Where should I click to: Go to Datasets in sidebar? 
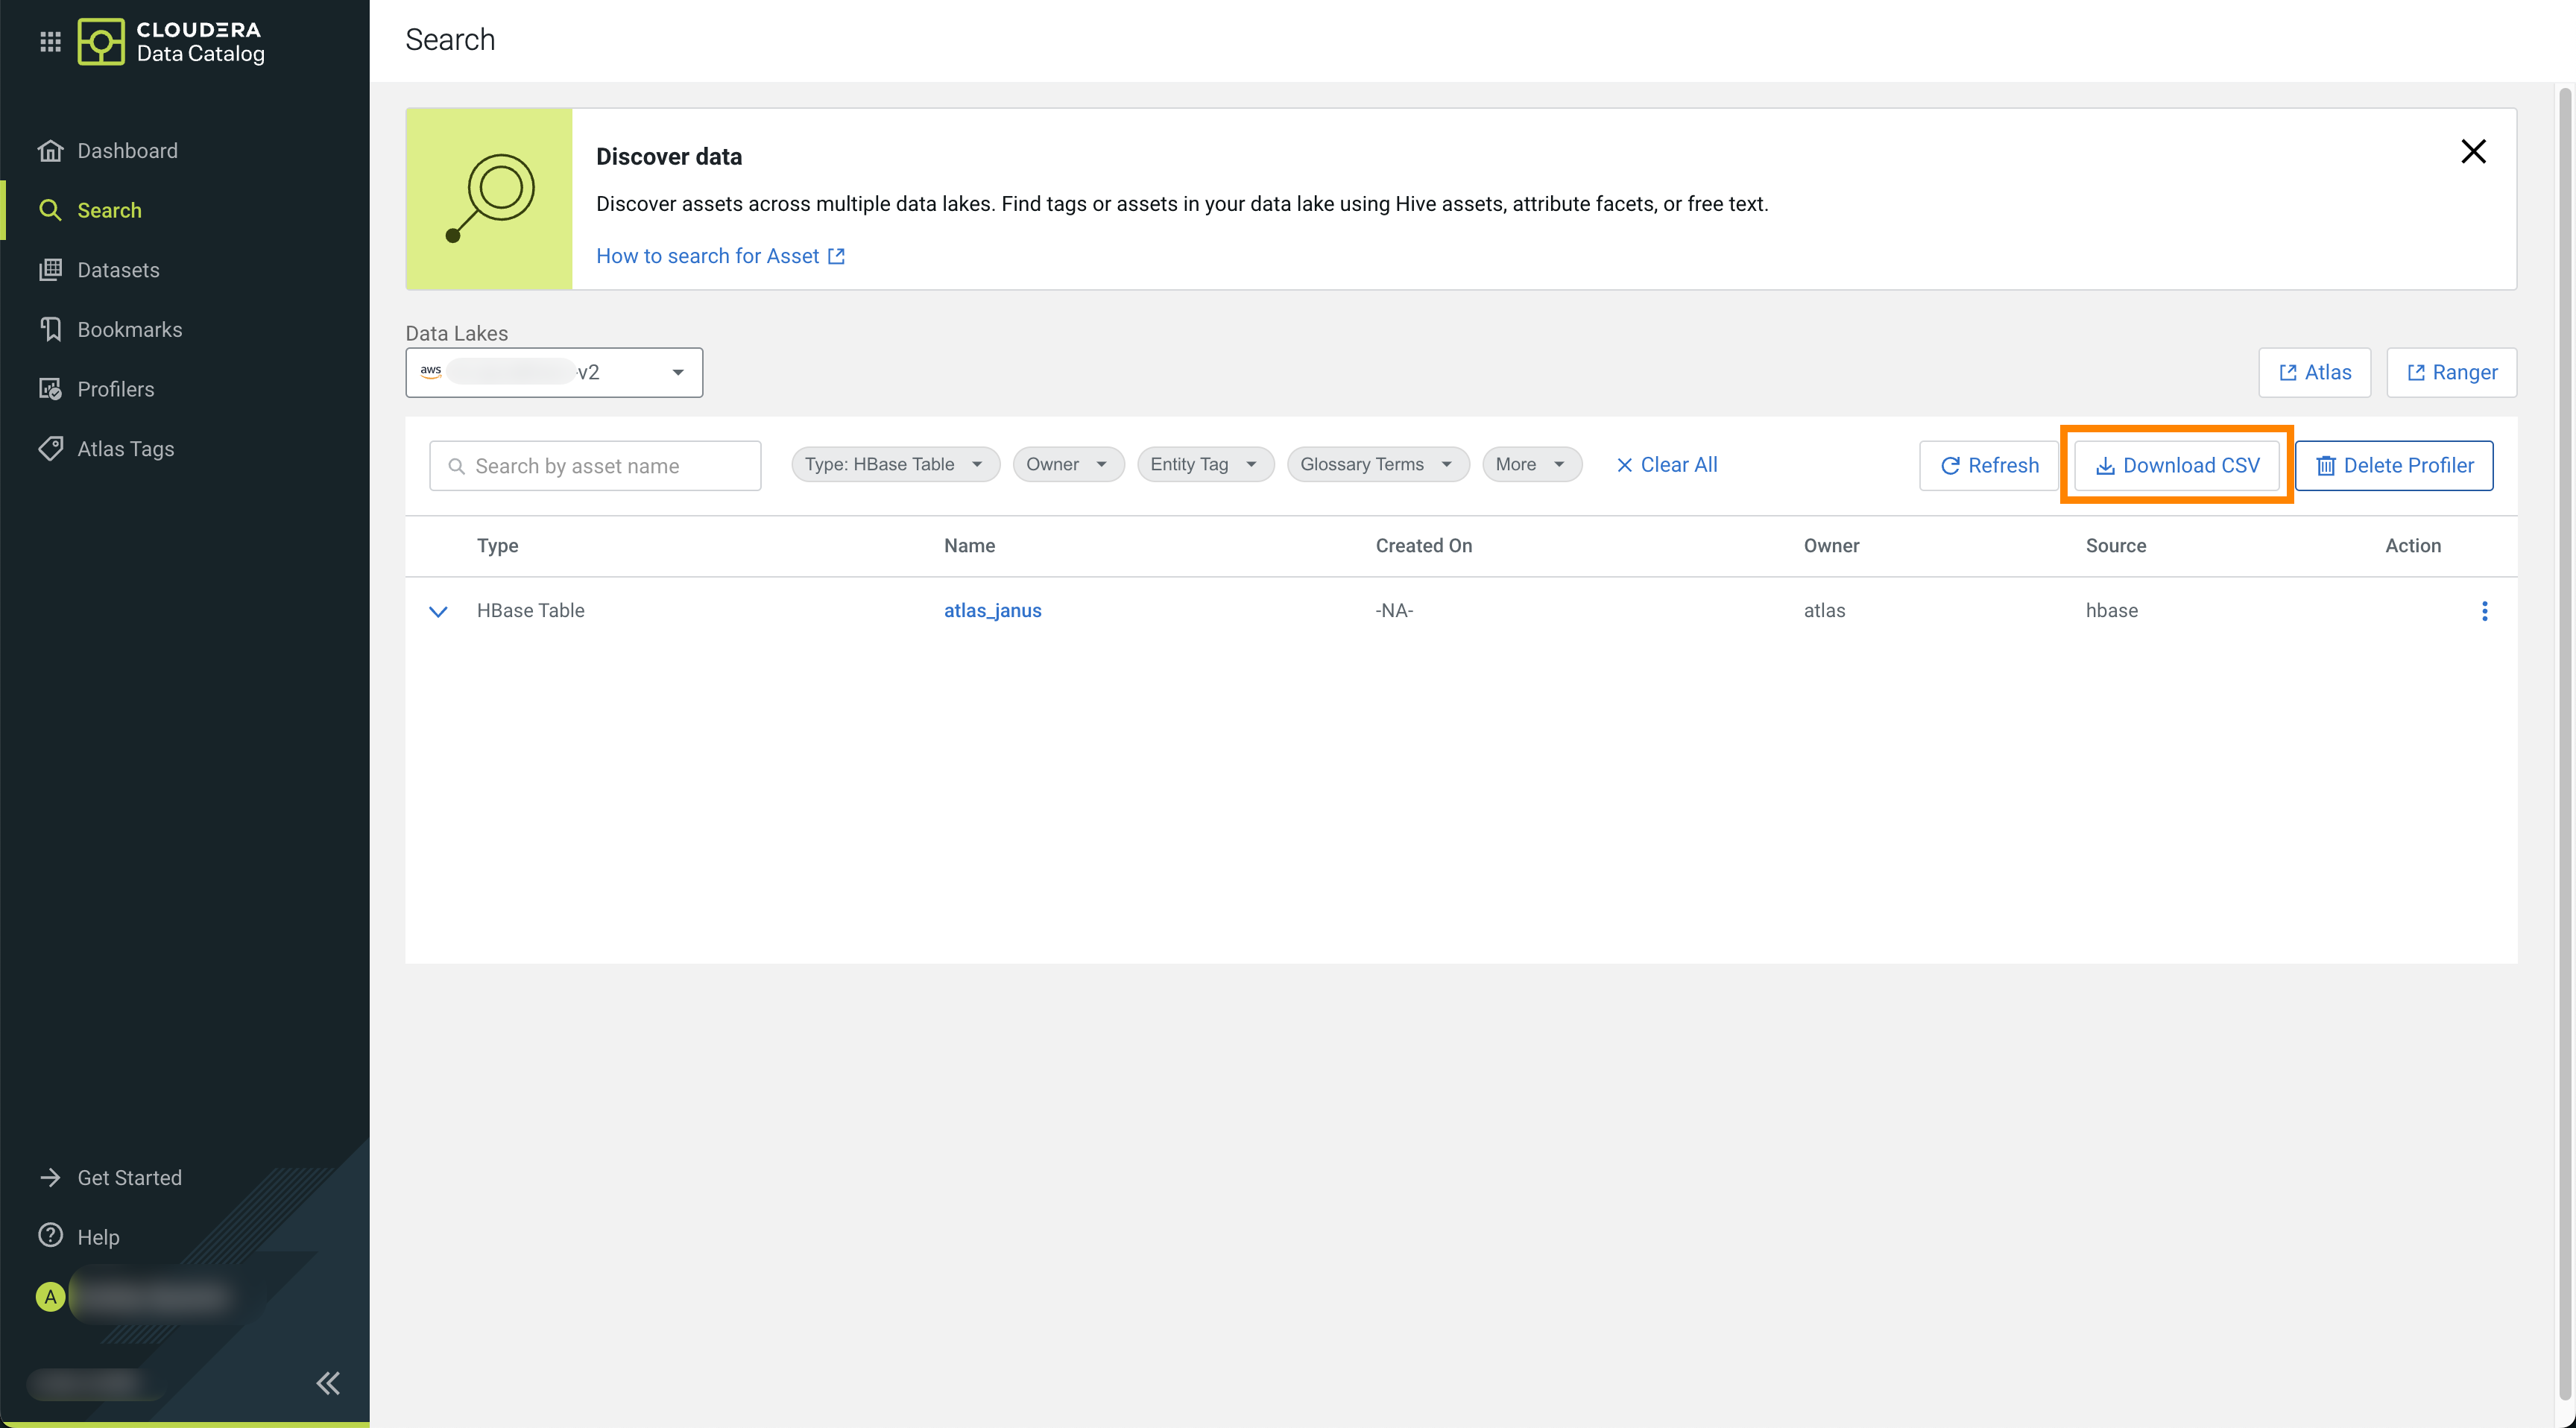click(118, 270)
